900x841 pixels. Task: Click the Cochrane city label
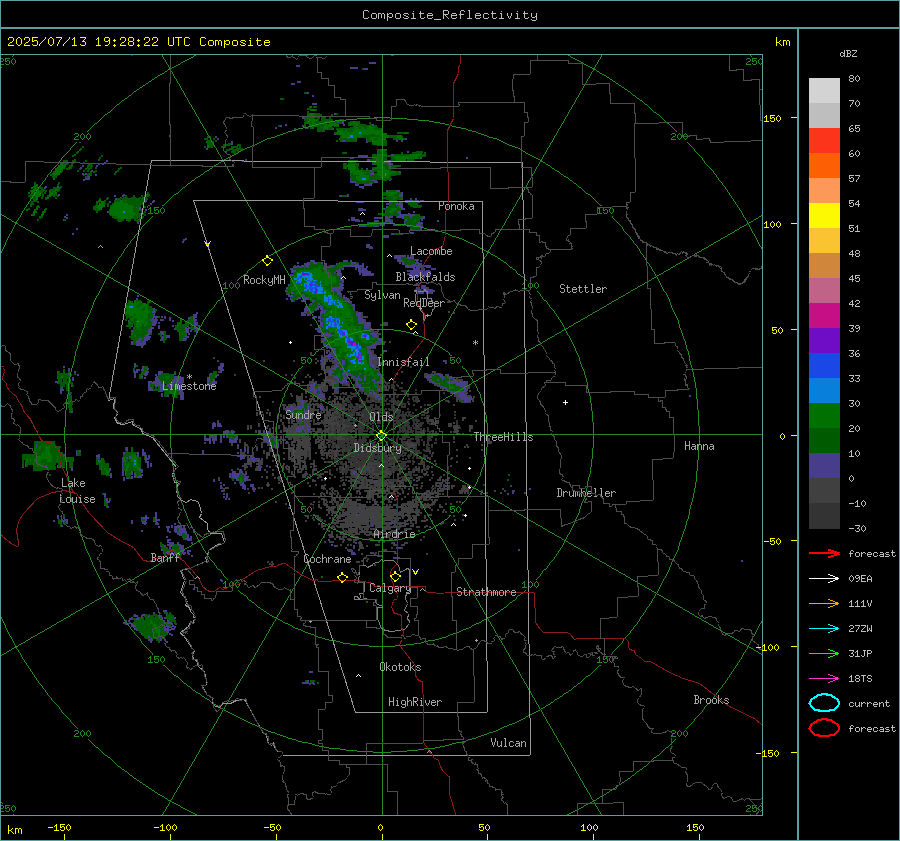coord(327,559)
